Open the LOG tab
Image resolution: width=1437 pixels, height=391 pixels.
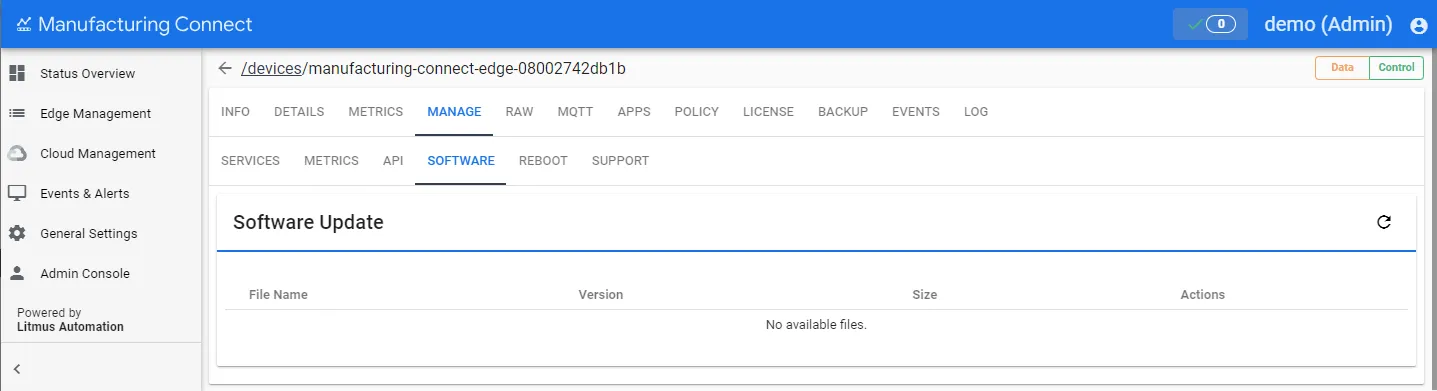(x=976, y=112)
